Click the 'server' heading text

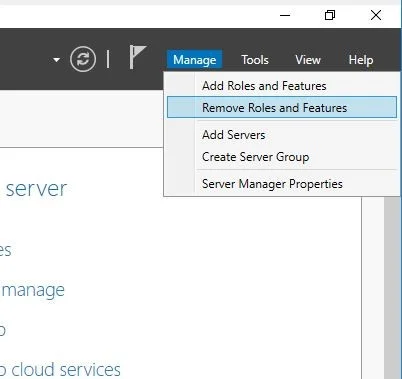37,189
